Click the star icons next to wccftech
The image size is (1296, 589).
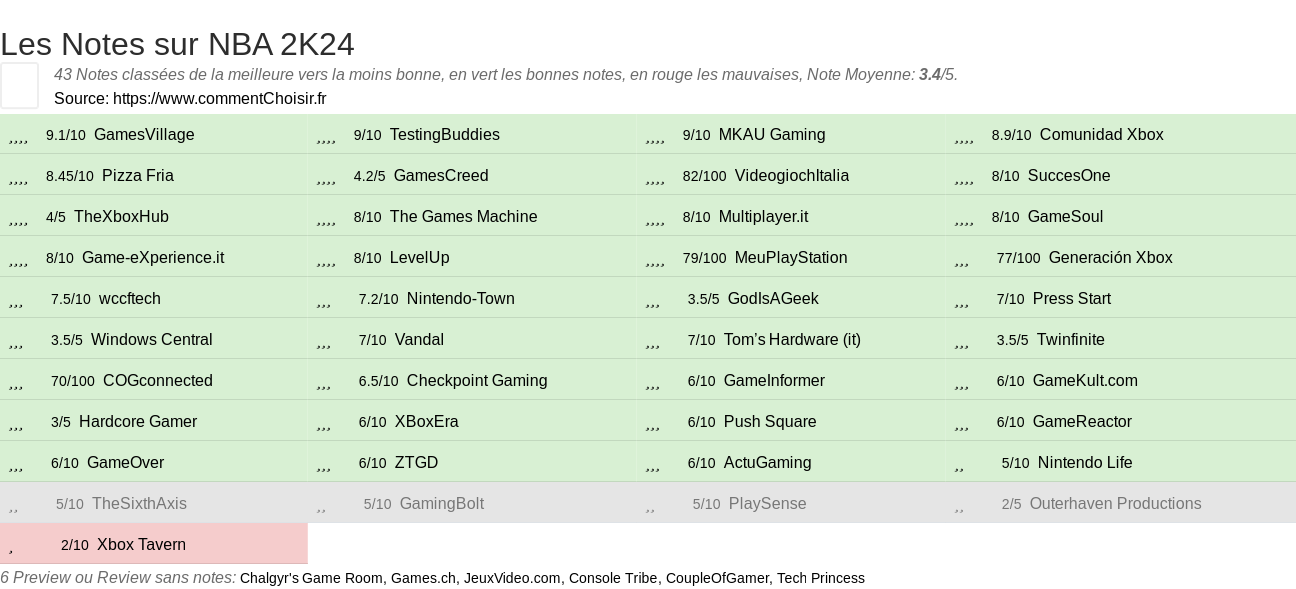[x=16, y=300]
